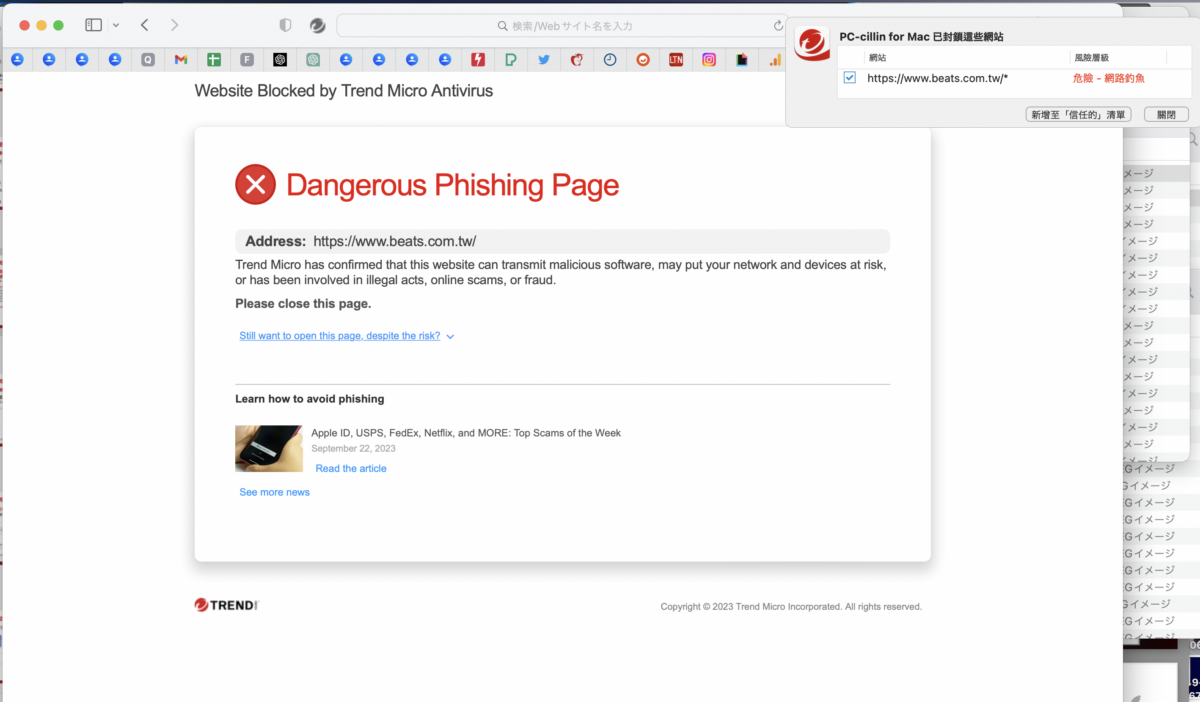Image resolution: width=1200 pixels, height=702 pixels.
Task: Open the green ChatGPT bookmark icon
Action: tap(313, 60)
